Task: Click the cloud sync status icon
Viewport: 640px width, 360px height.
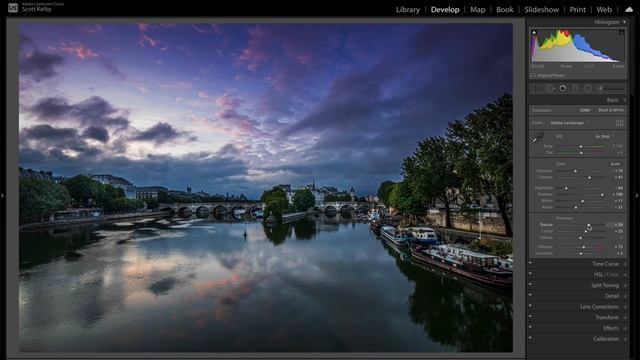Action: pyautogui.click(x=629, y=9)
